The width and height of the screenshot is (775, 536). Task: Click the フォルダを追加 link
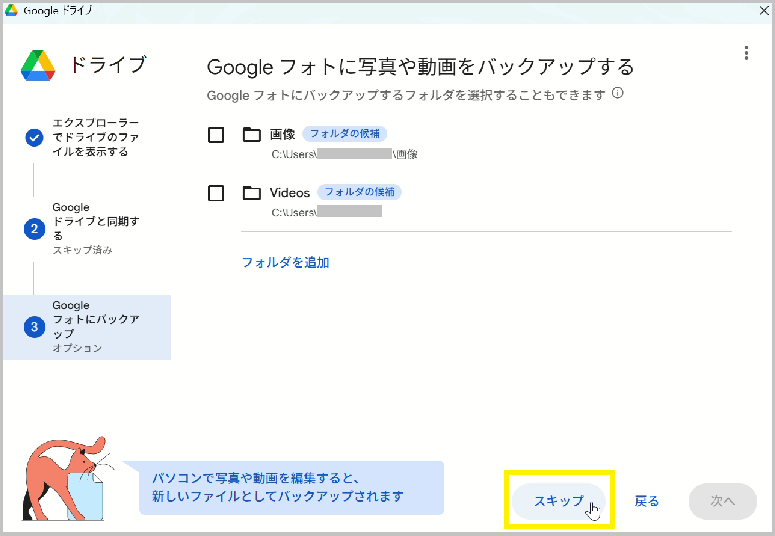(x=285, y=263)
